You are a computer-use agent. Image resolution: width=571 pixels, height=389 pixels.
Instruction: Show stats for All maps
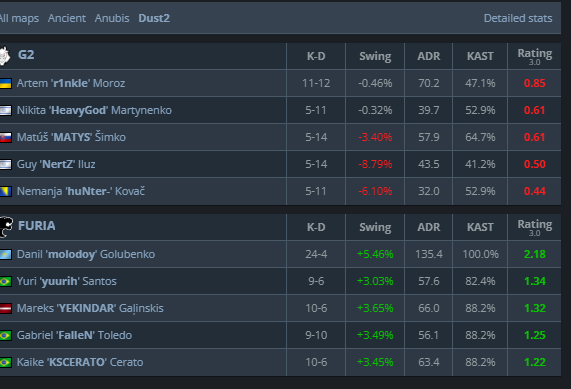[19, 18]
